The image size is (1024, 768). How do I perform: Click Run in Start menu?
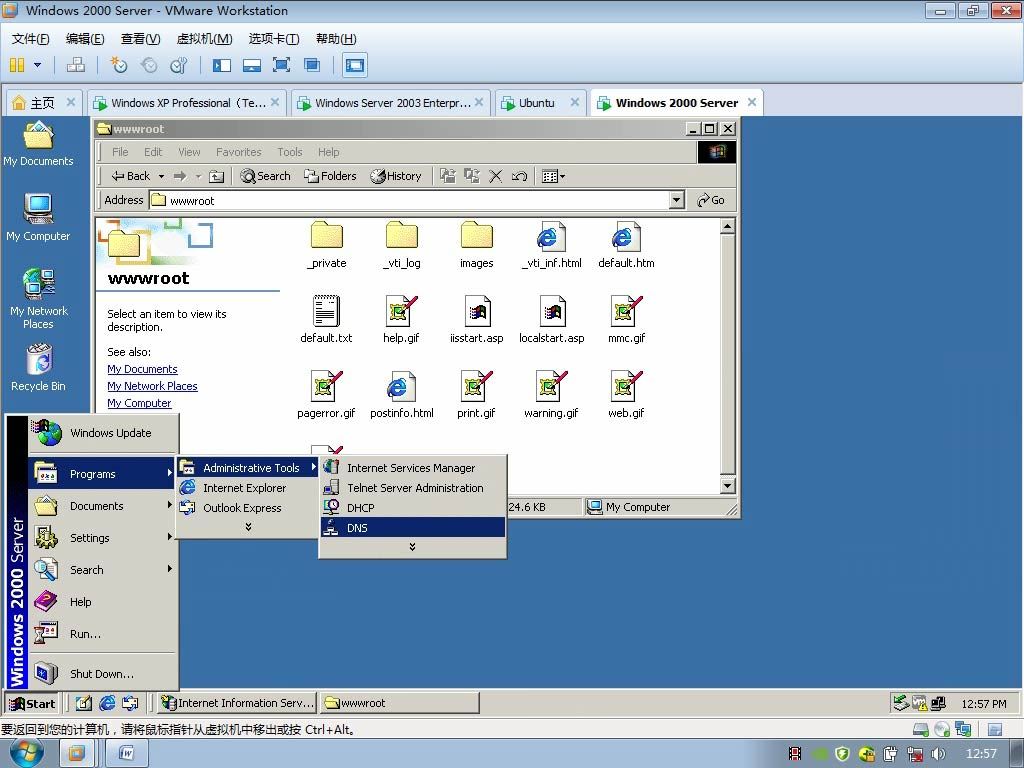click(x=103, y=633)
